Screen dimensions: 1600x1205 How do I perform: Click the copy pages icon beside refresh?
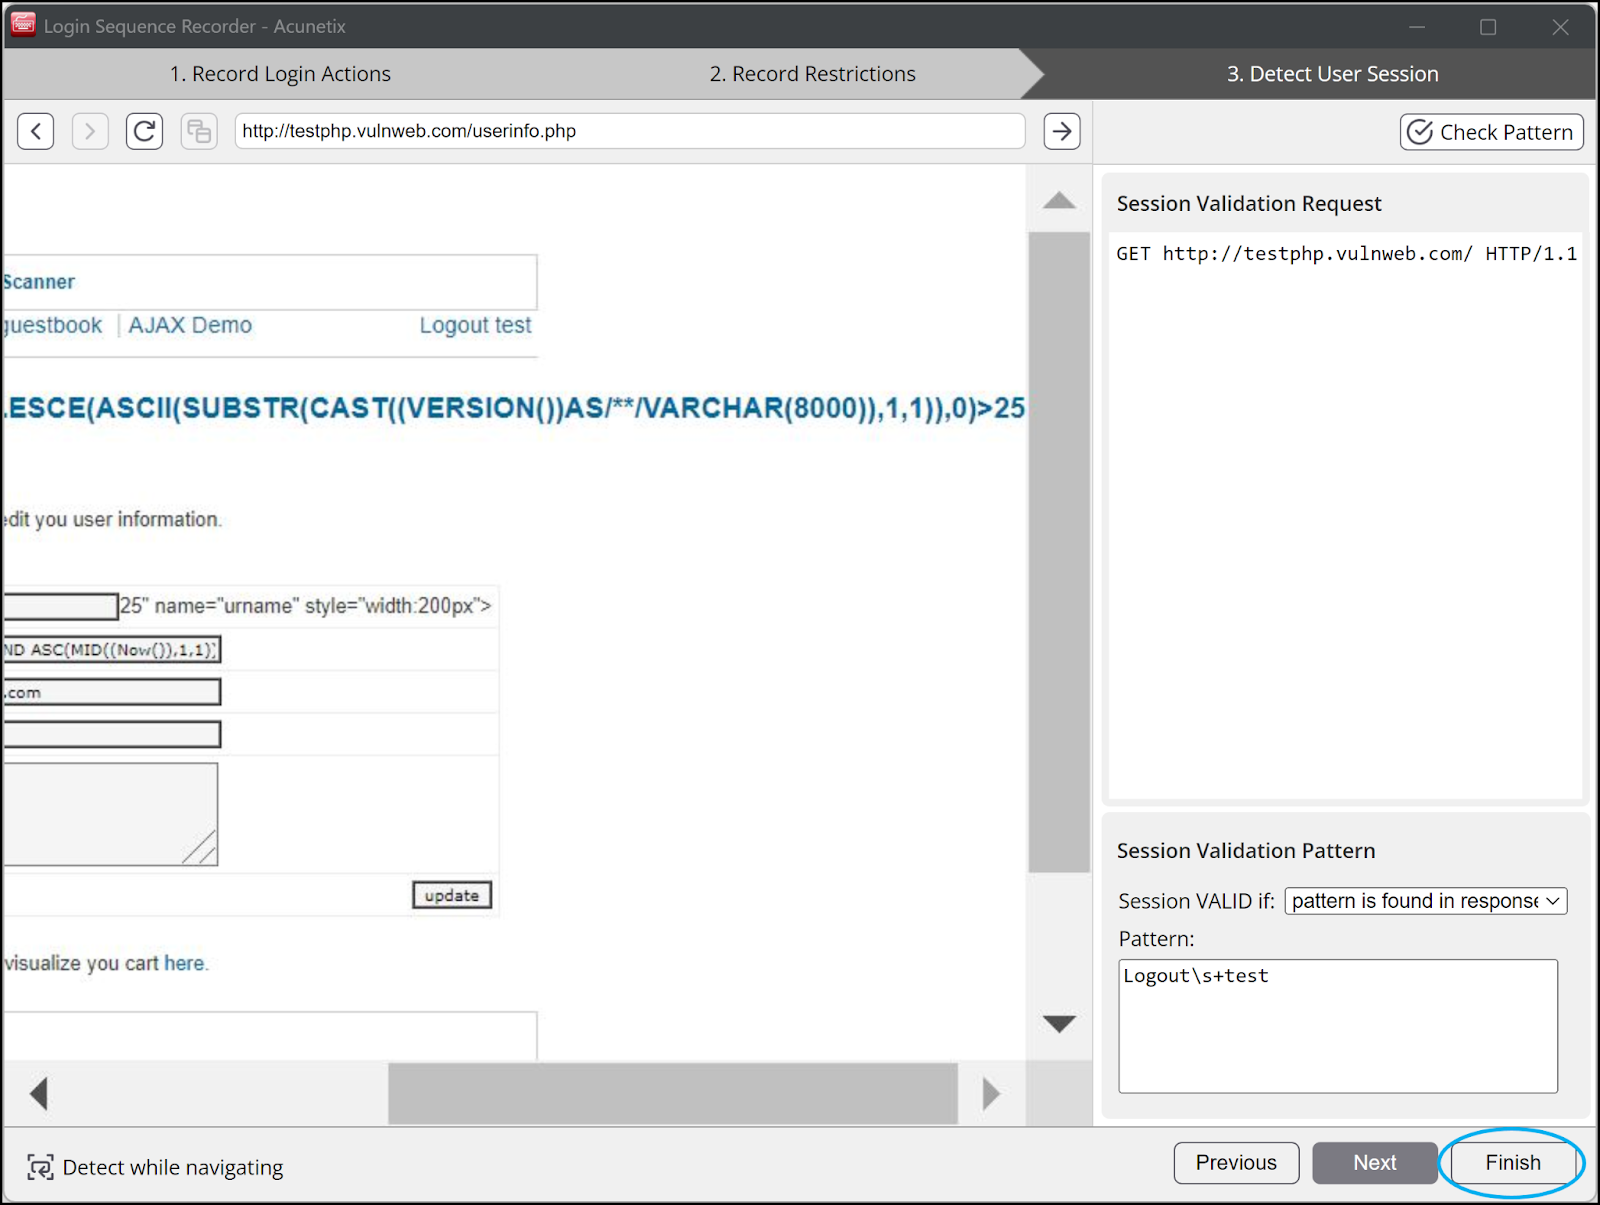[199, 131]
